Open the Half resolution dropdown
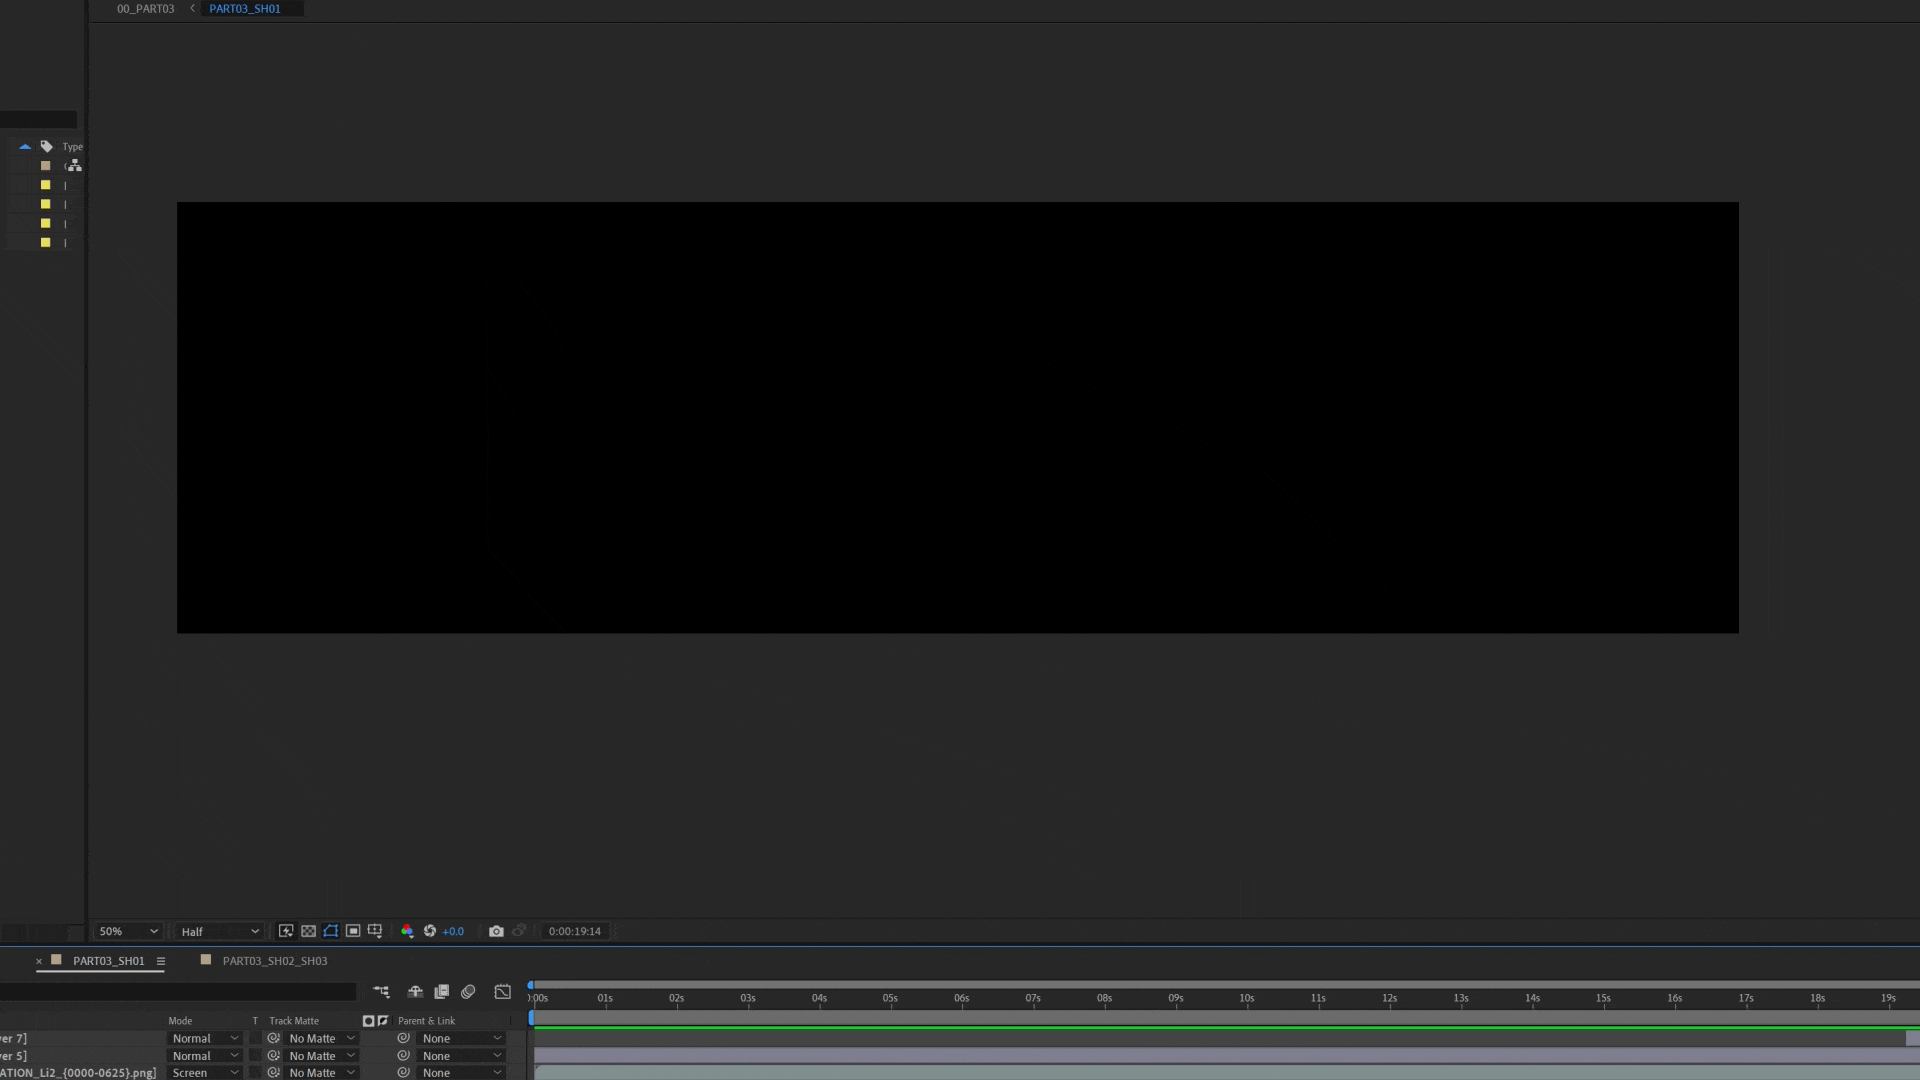Viewport: 1920px width, 1080px height. coord(219,931)
